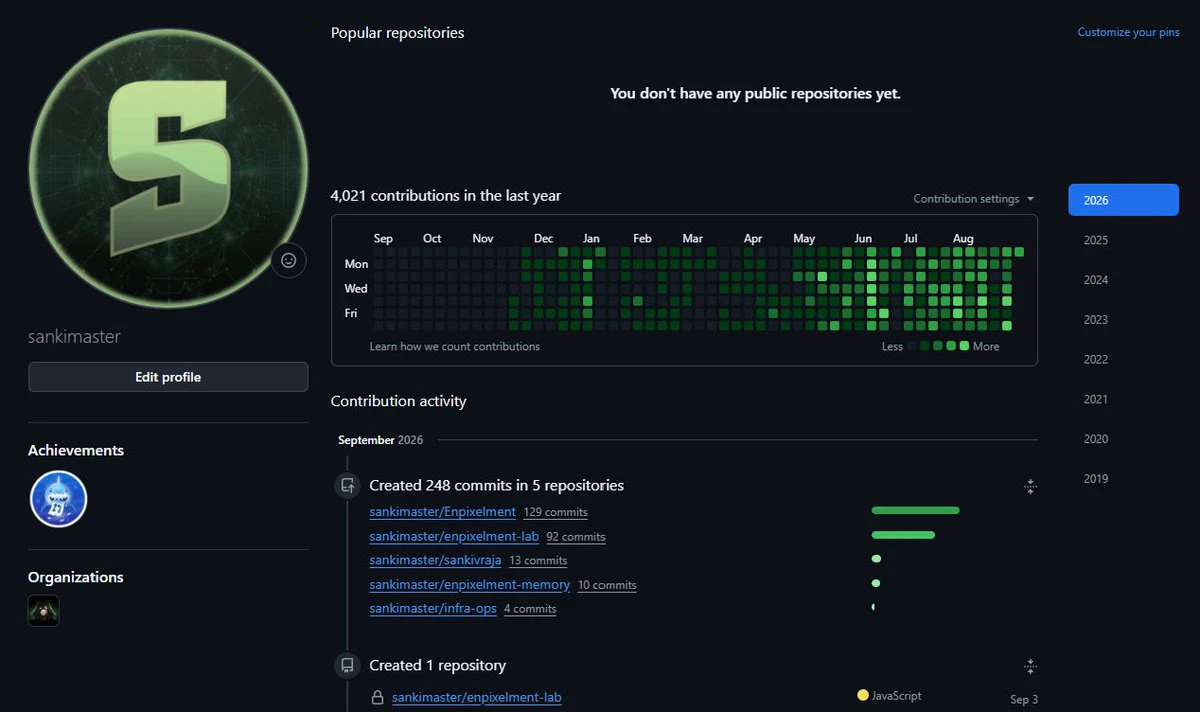This screenshot has width=1200, height=712.
Task: Click the Mon row label in contribution graph
Action: pos(356,265)
